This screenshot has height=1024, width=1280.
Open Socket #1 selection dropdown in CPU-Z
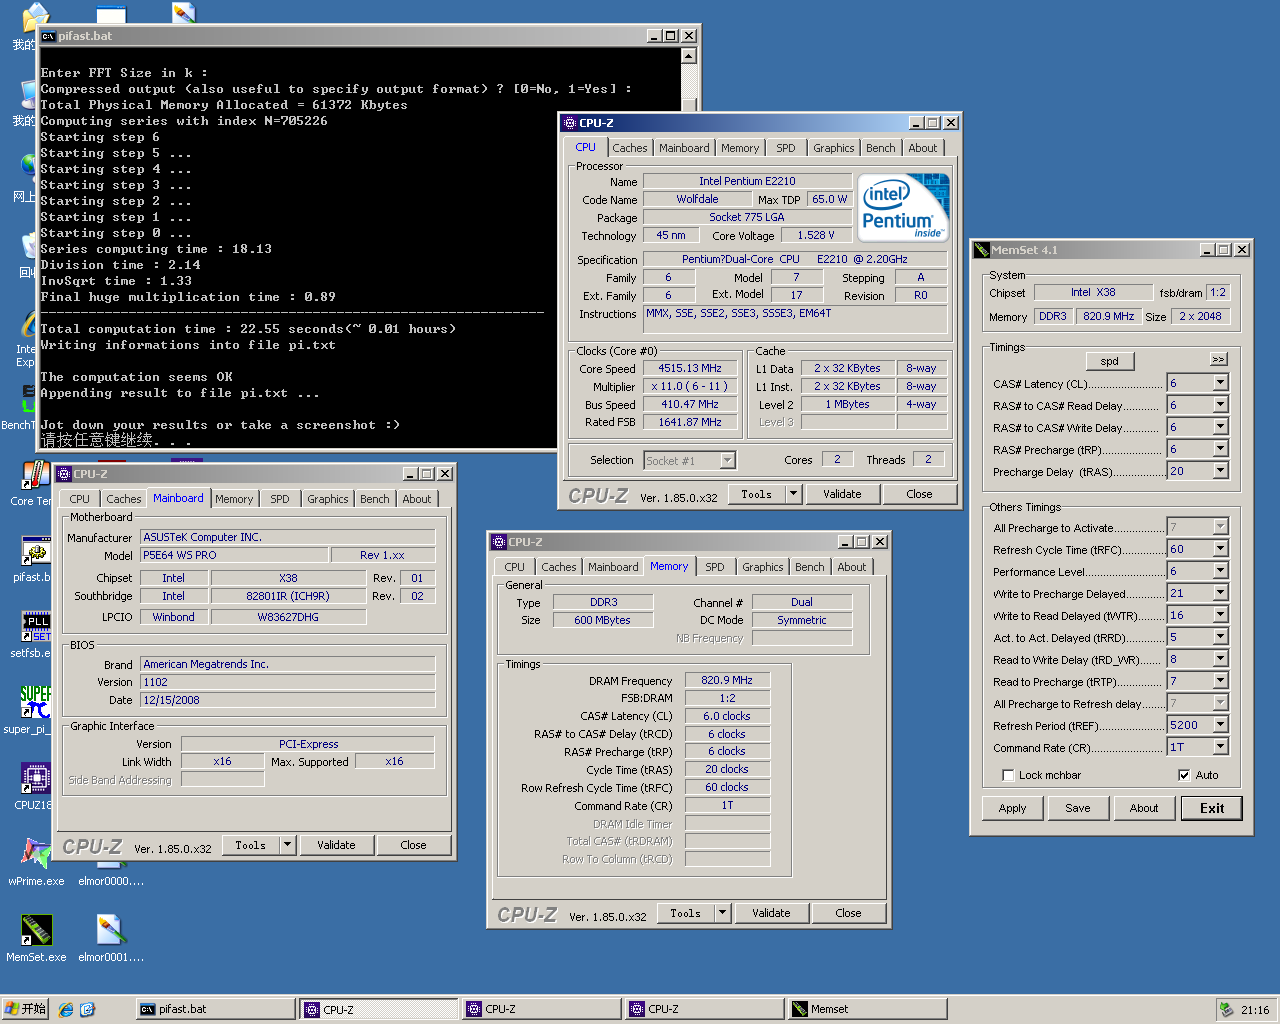tap(728, 460)
